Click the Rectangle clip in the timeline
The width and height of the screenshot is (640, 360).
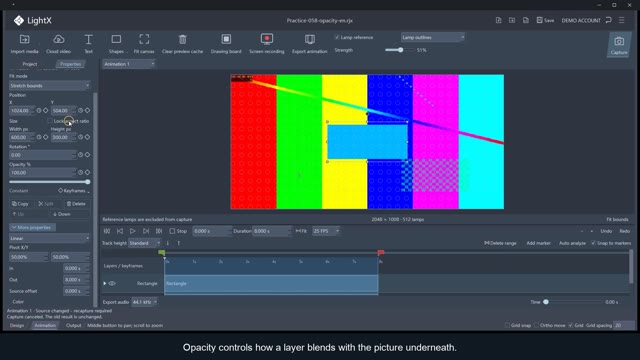tap(271, 284)
